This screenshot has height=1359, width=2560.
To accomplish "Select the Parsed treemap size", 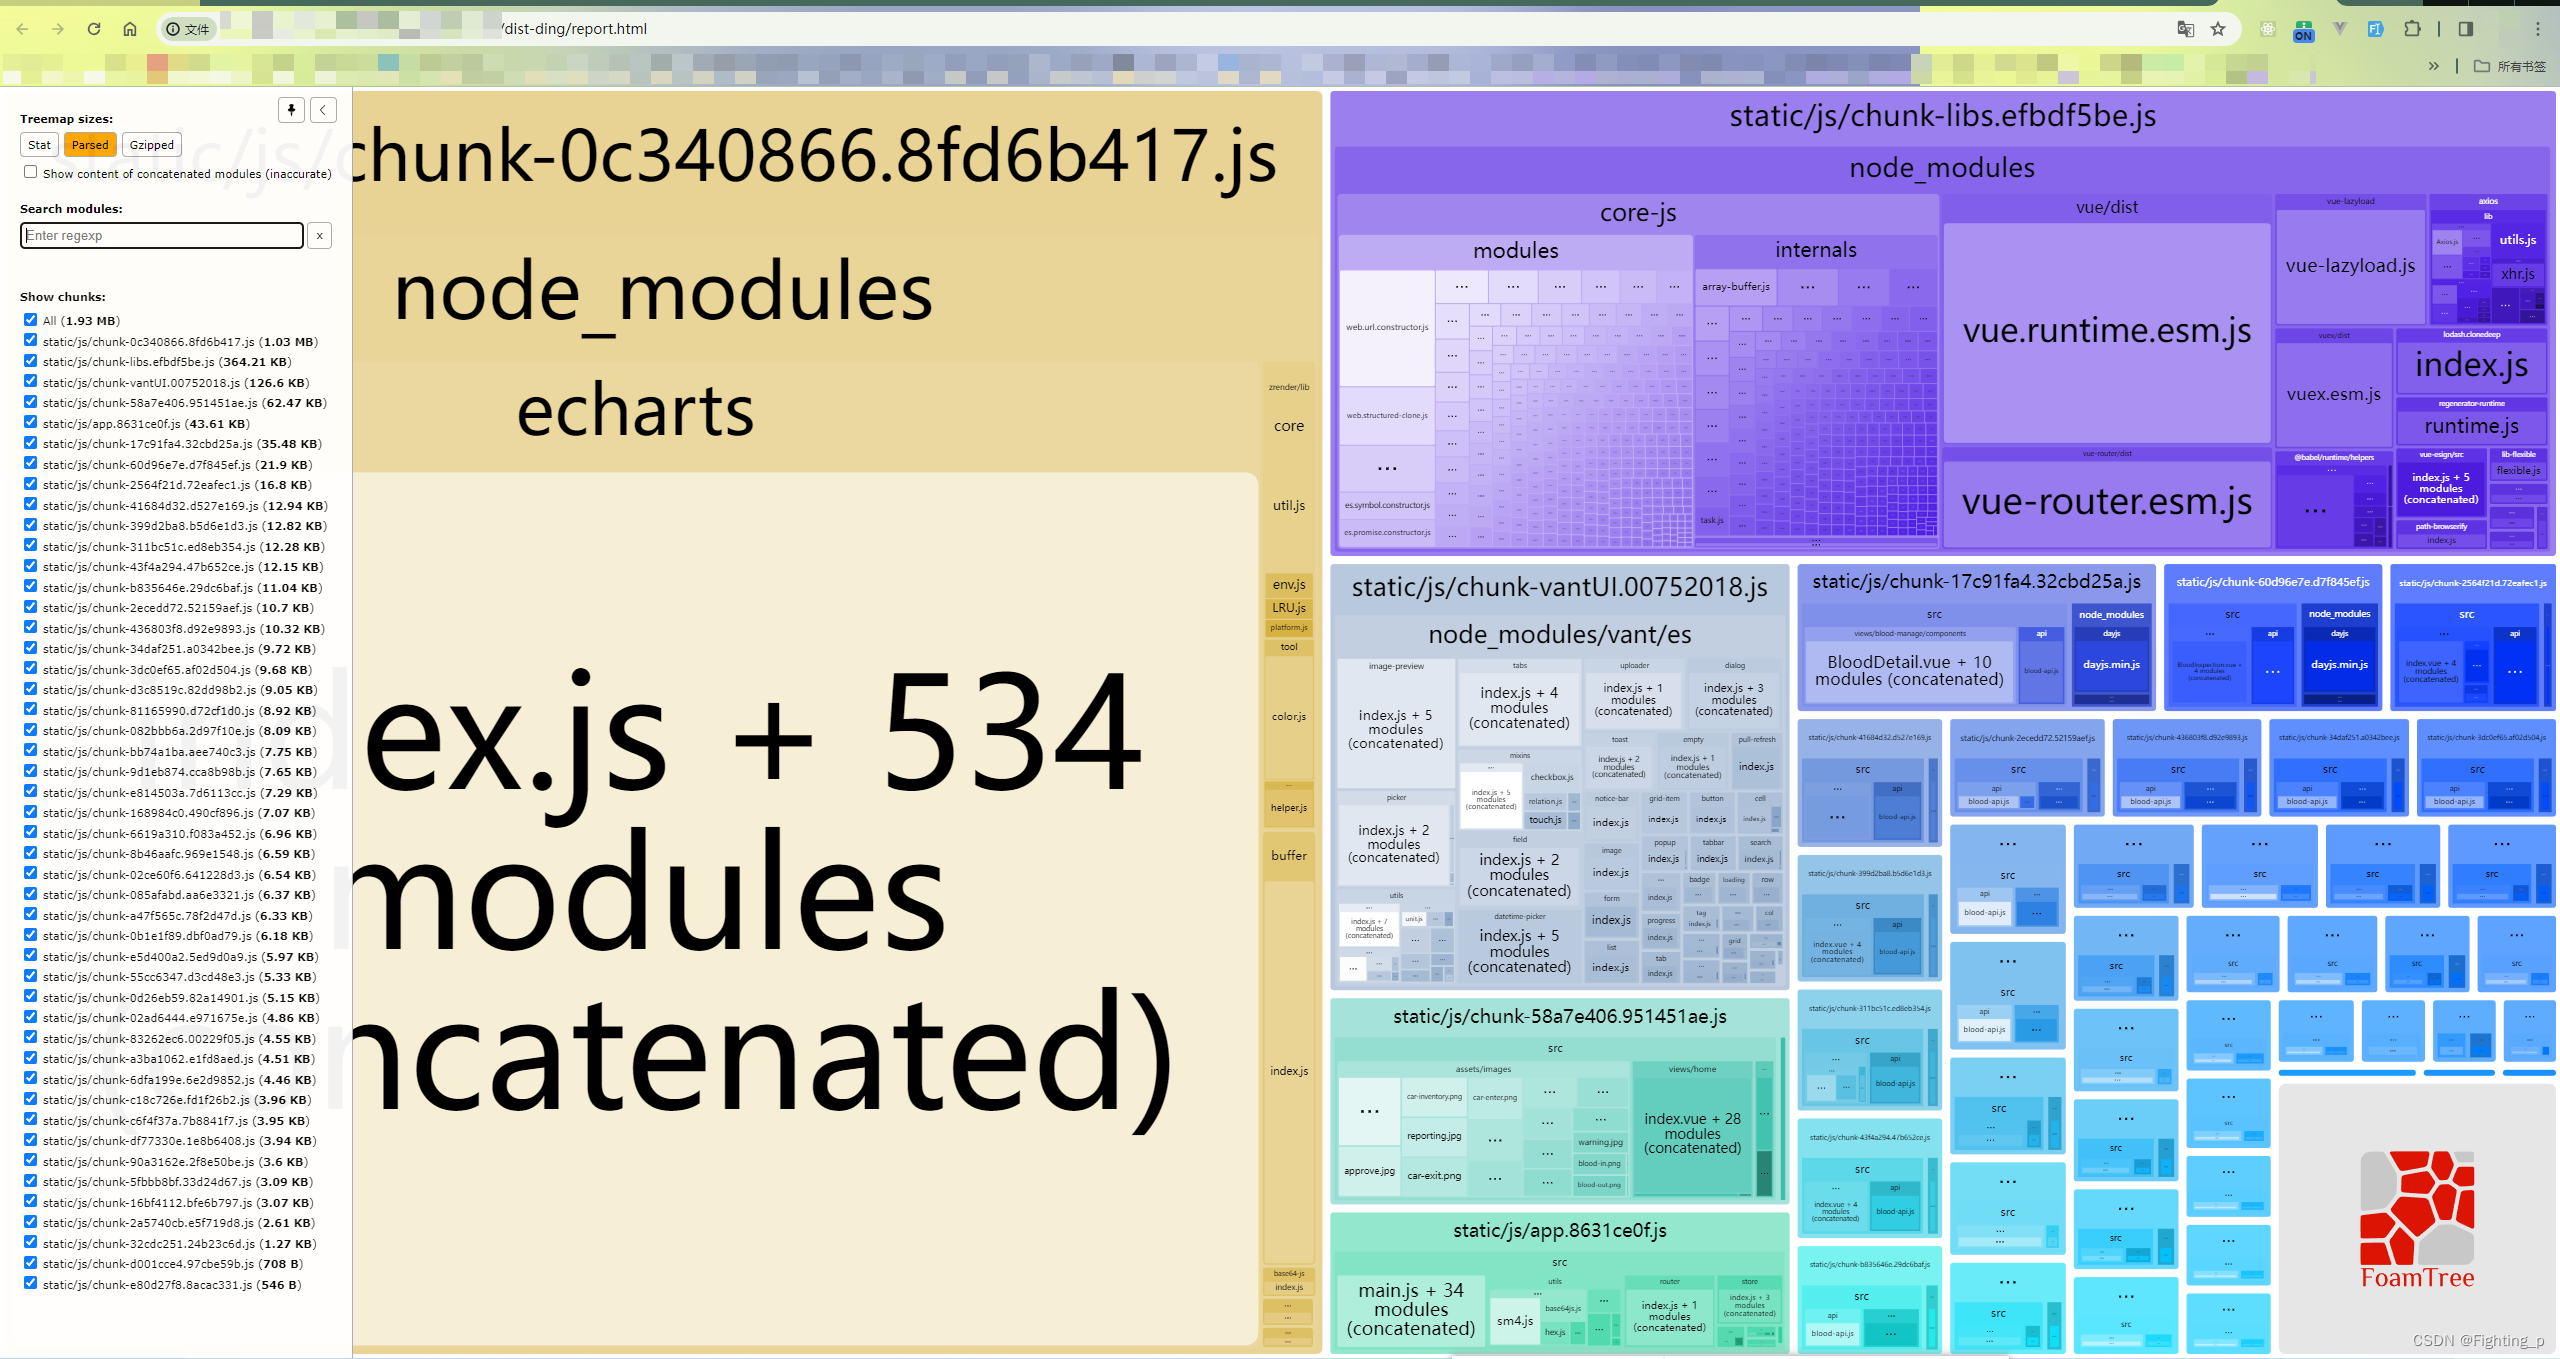I will [90, 145].
